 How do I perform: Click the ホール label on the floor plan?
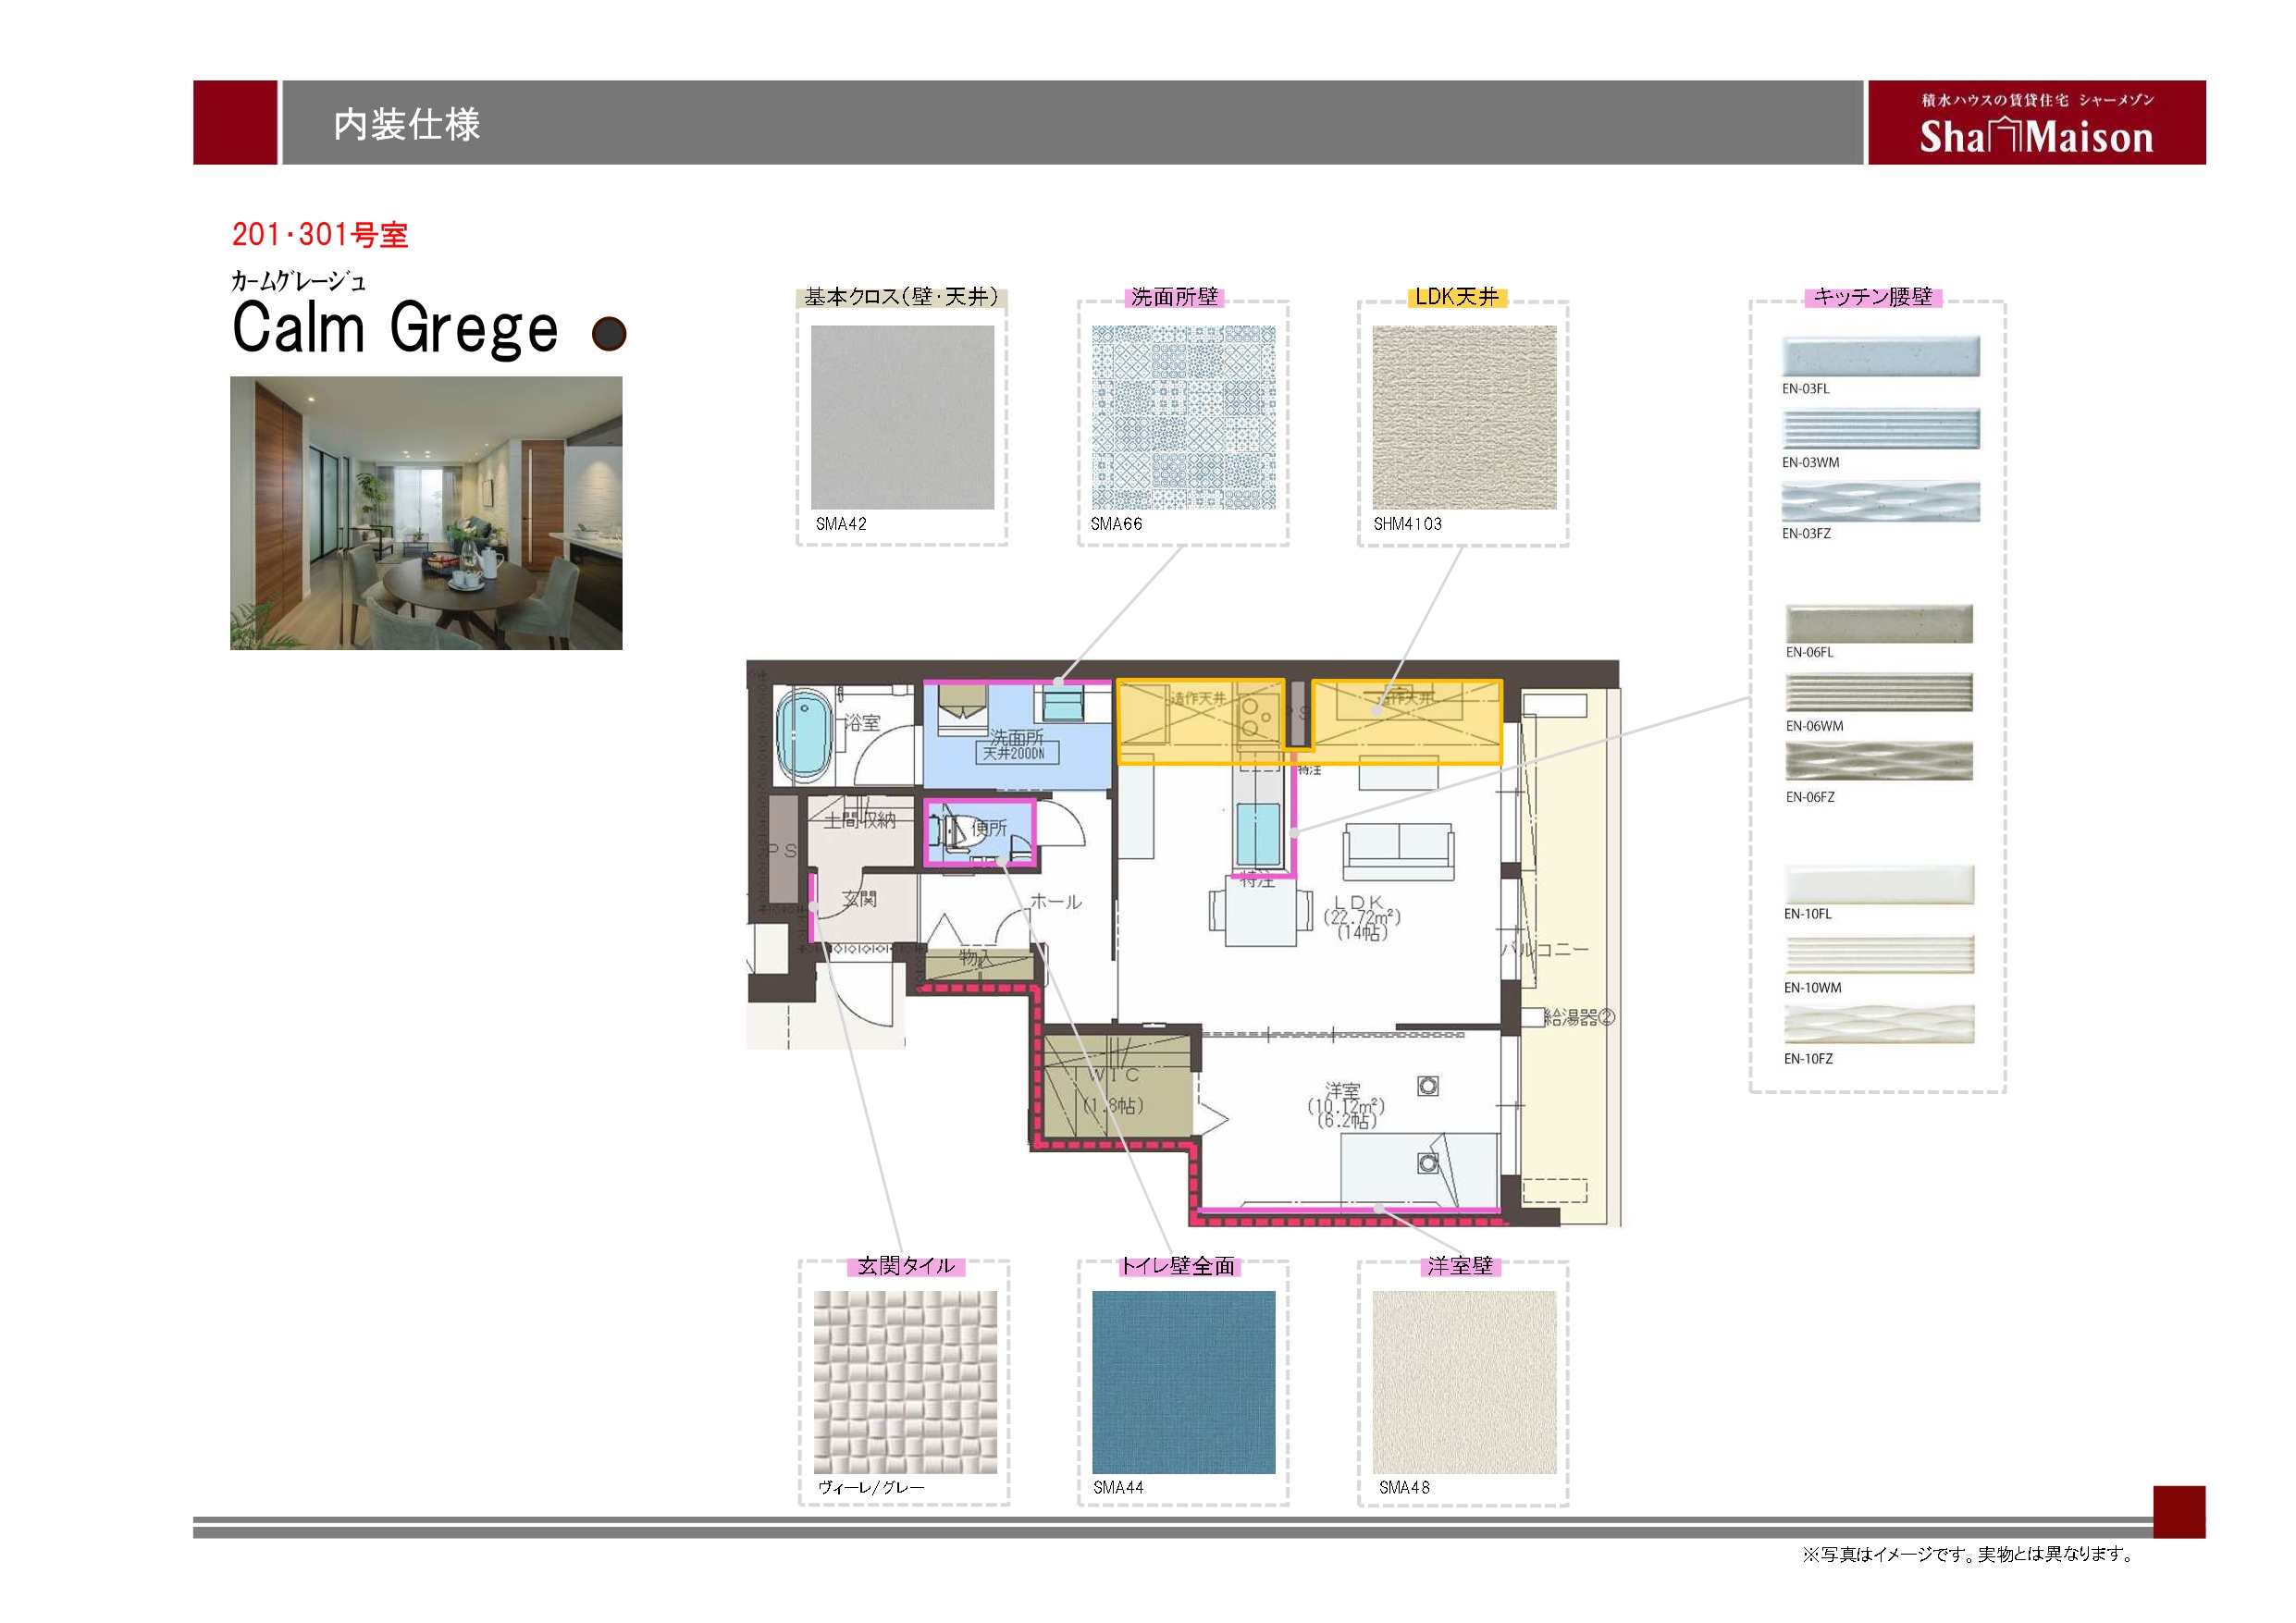(1056, 902)
